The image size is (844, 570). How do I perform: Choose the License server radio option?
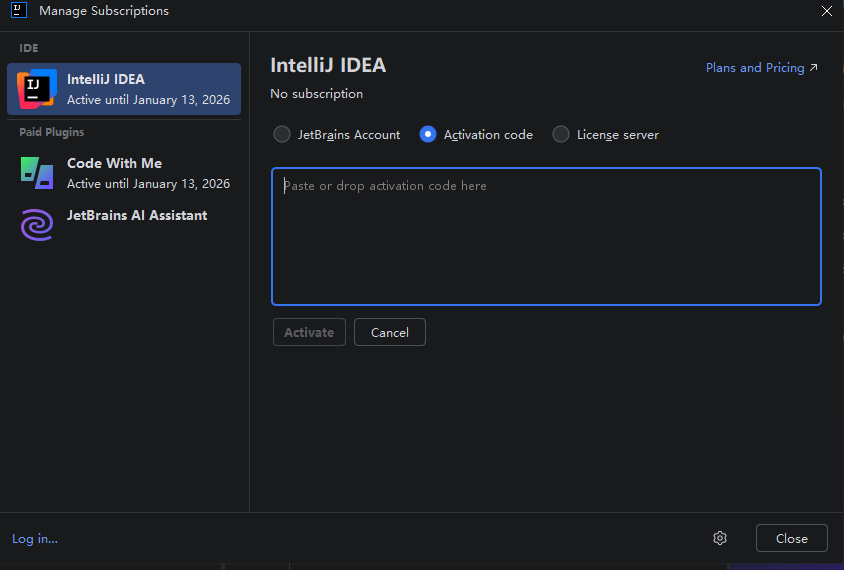coord(561,134)
